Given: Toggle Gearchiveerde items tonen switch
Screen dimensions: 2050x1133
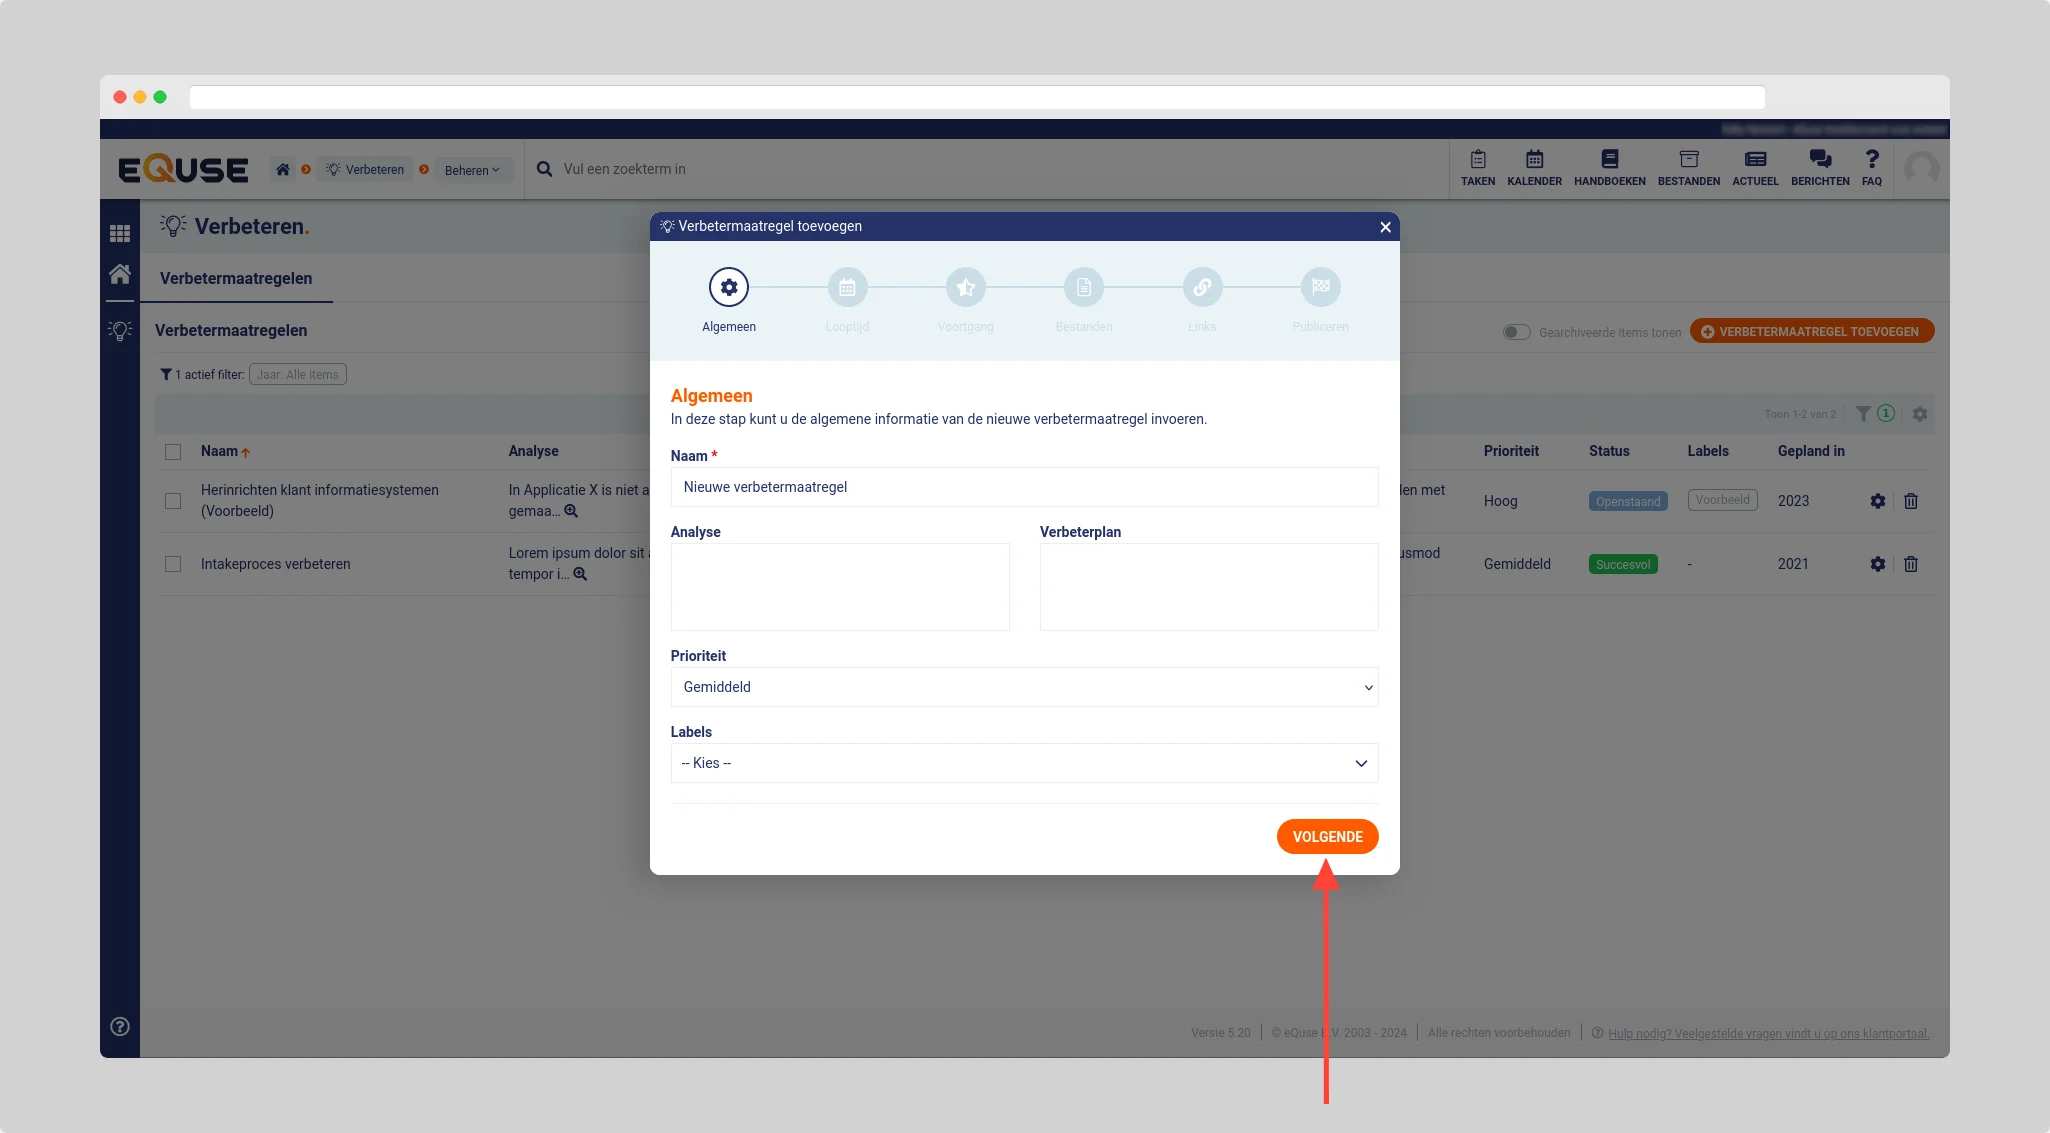Looking at the screenshot, I should point(1516,332).
